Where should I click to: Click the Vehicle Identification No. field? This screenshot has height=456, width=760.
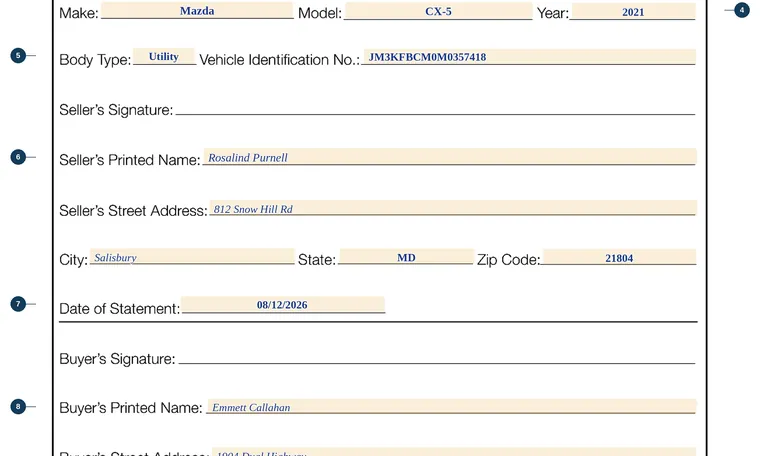click(x=529, y=57)
